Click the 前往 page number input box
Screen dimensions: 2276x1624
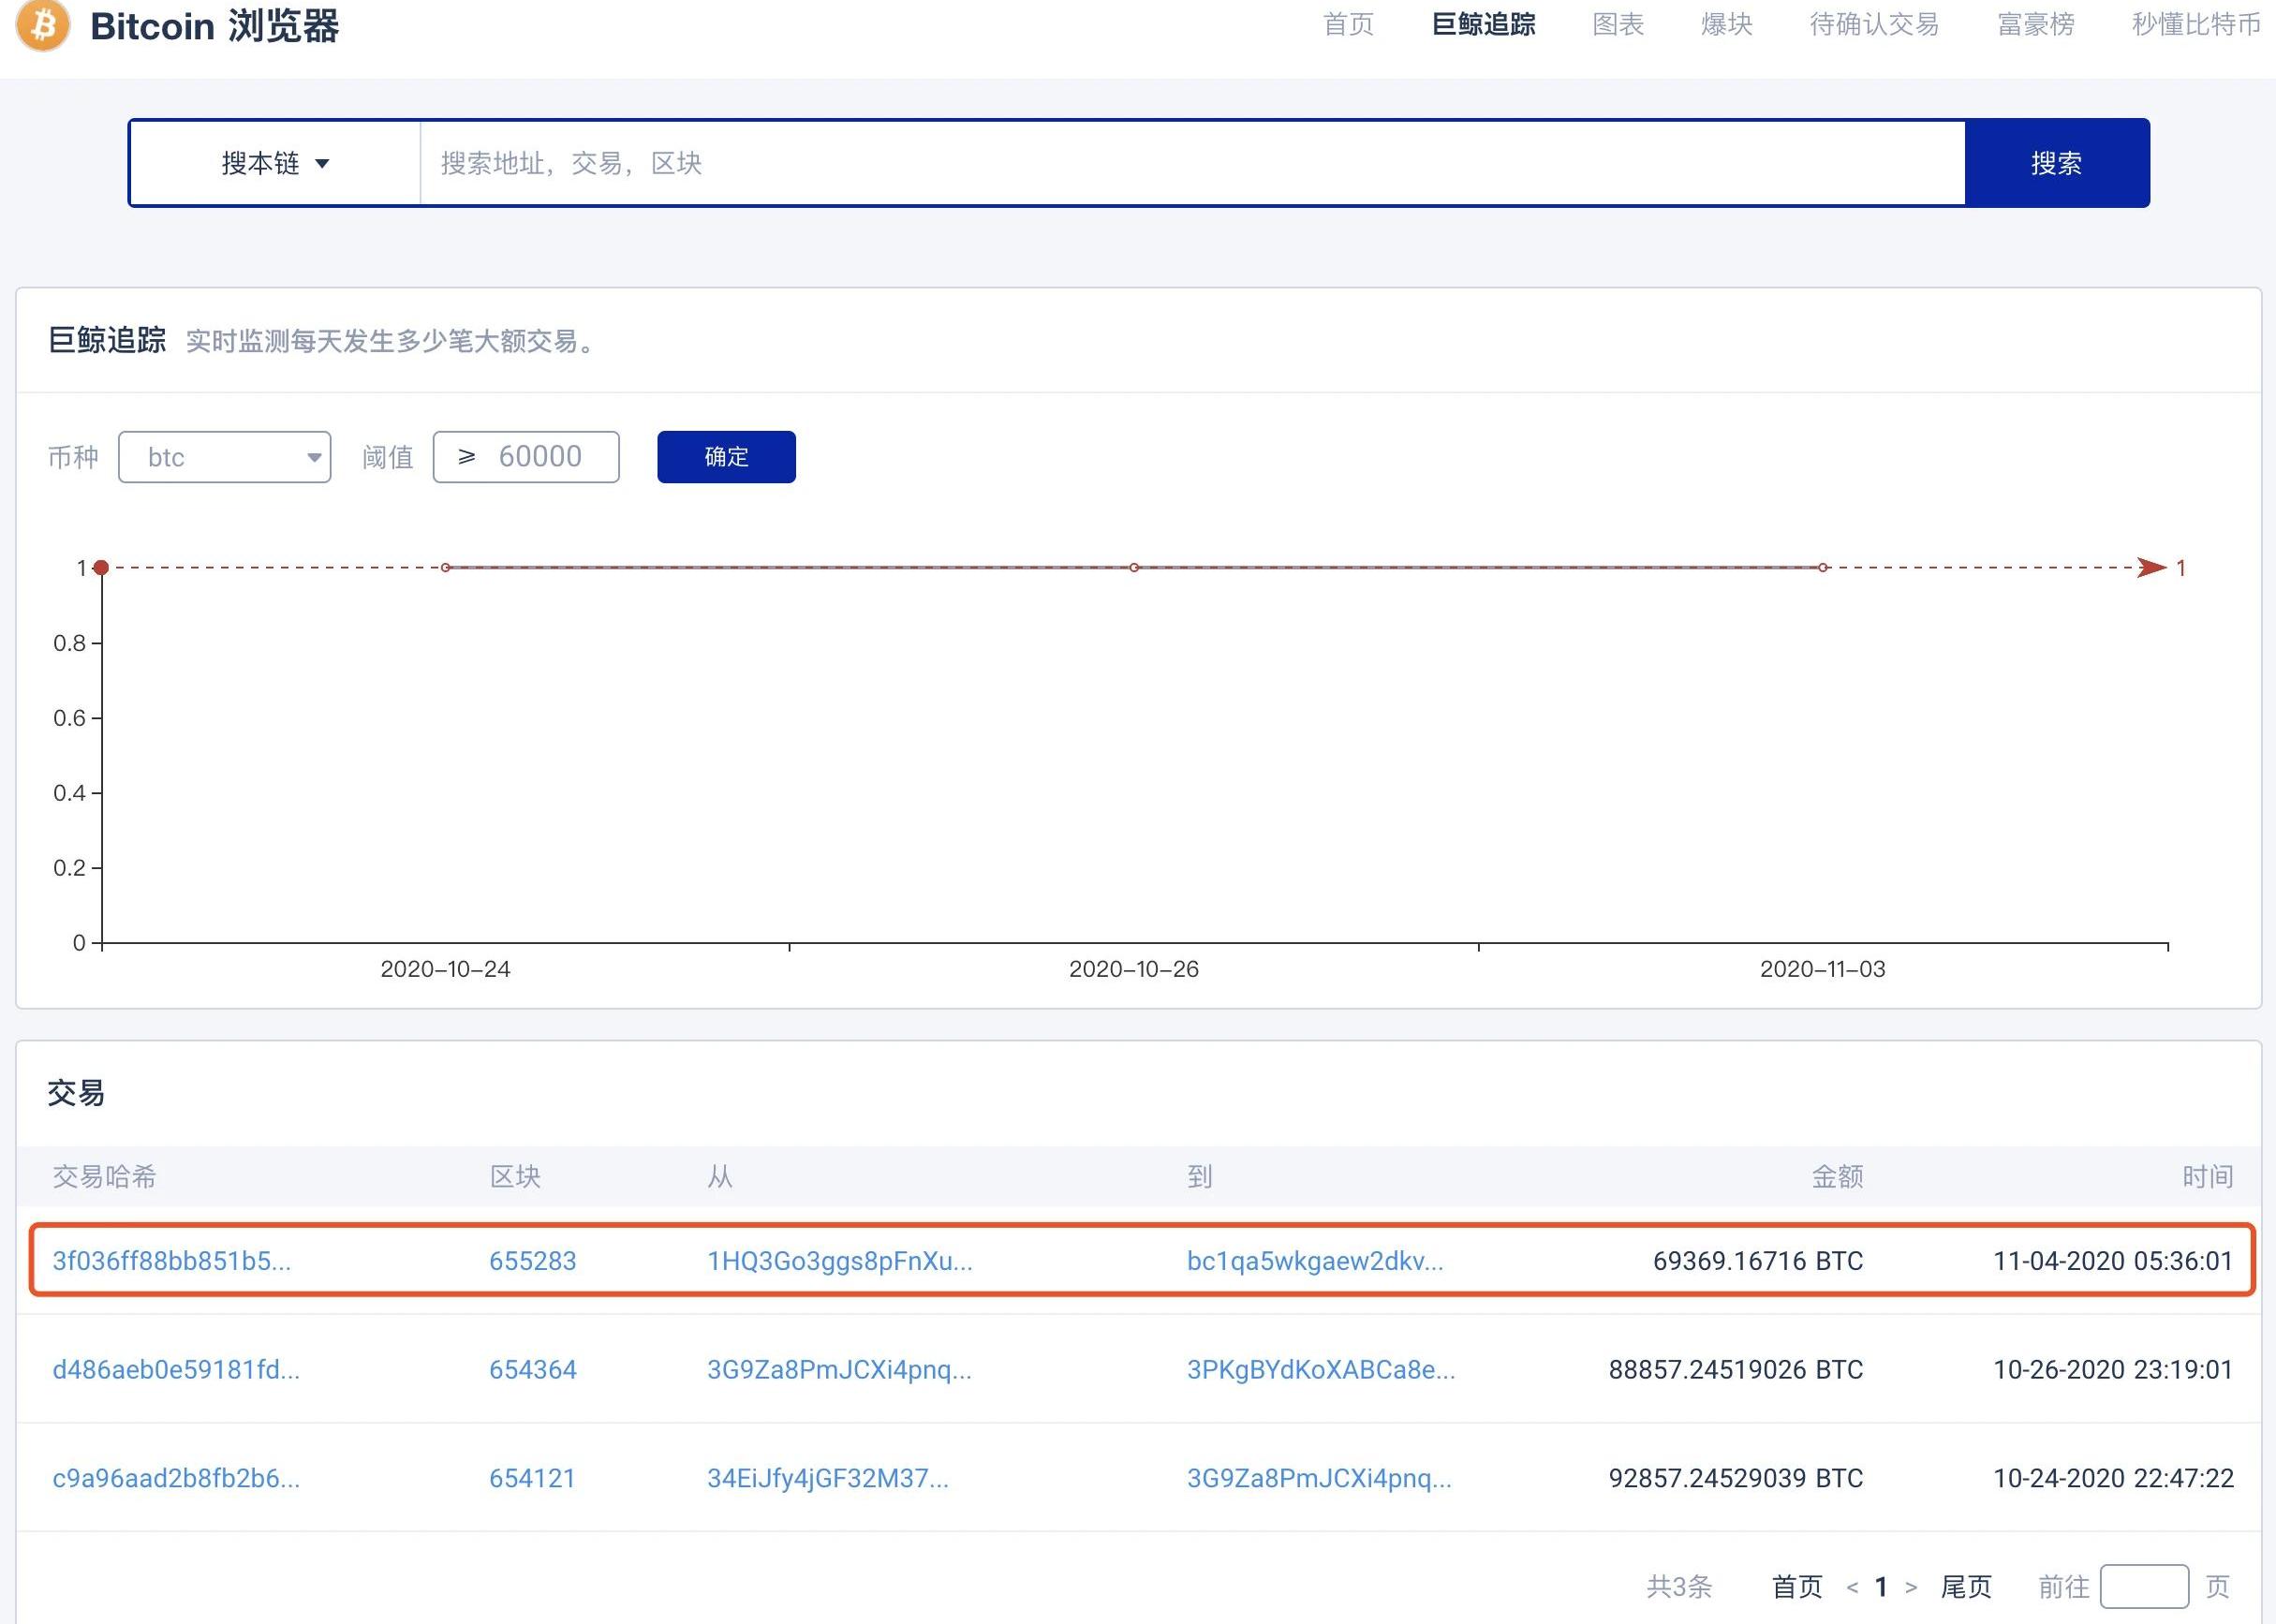click(2144, 1587)
